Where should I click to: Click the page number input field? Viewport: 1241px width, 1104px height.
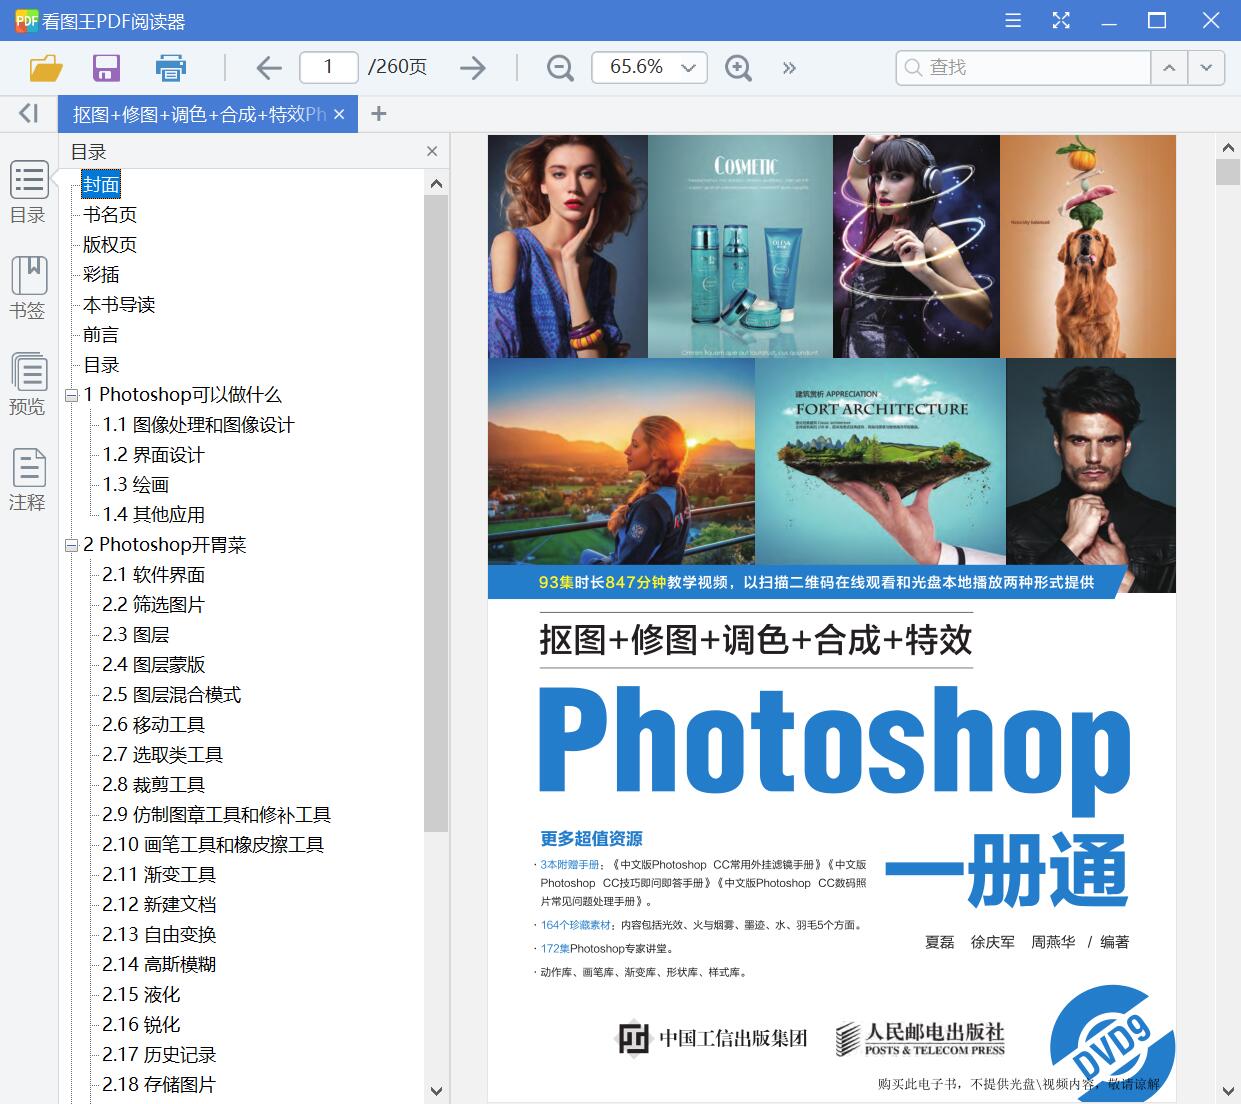coord(328,67)
